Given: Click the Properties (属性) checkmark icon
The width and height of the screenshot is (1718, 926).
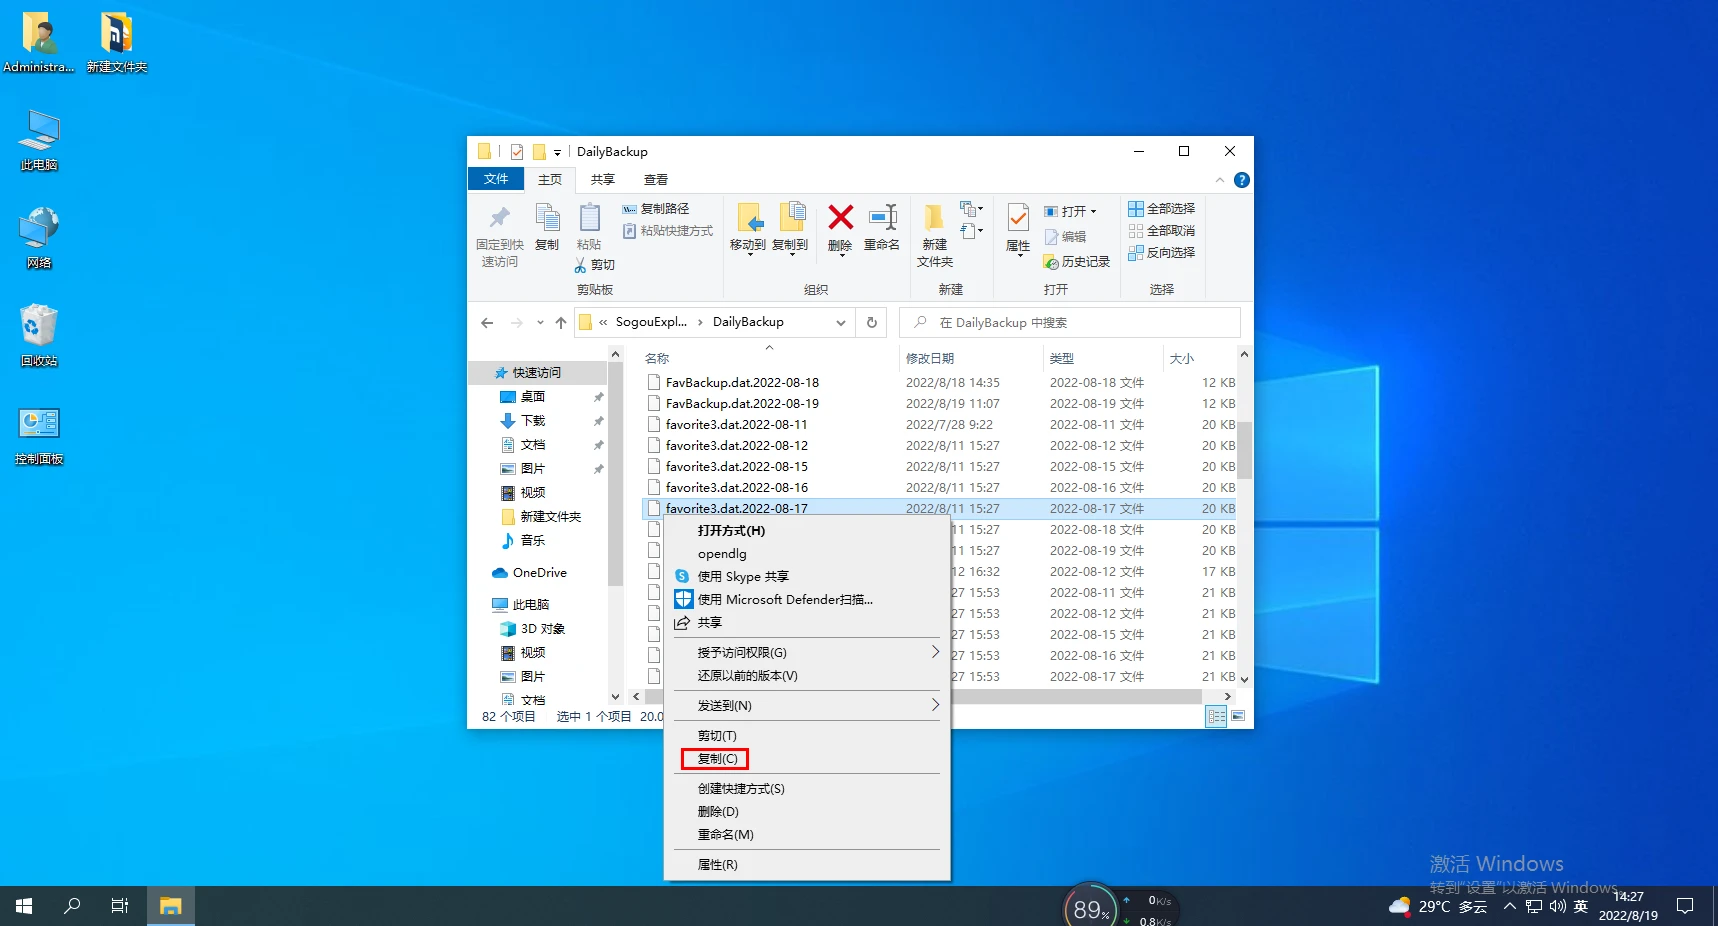Looking at the screenshot, I should pyautogui.click(x=1018, y=218).
